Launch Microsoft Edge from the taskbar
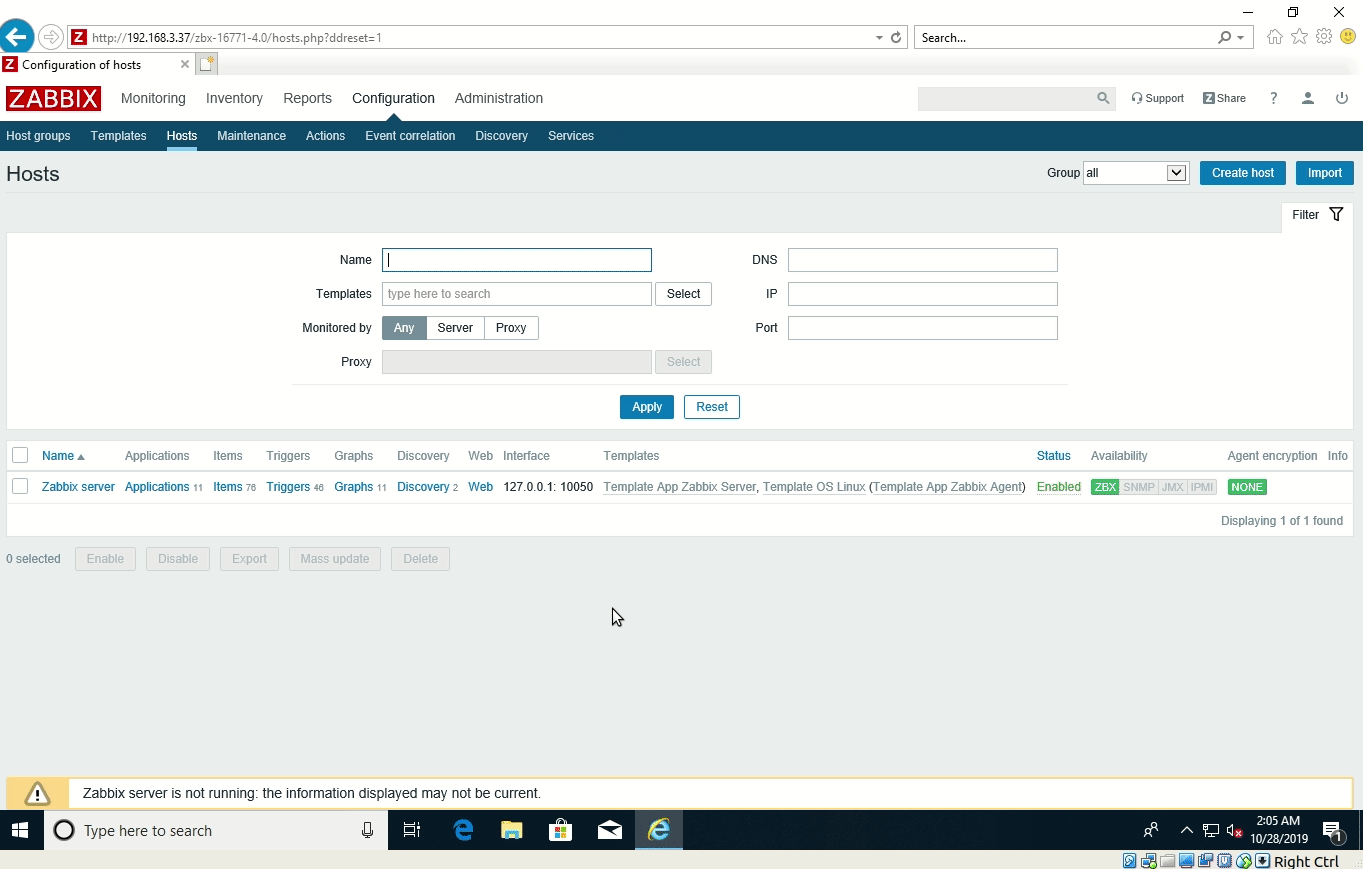The image size is (1363, 869). pyautogui.click(x=463, y=830)
